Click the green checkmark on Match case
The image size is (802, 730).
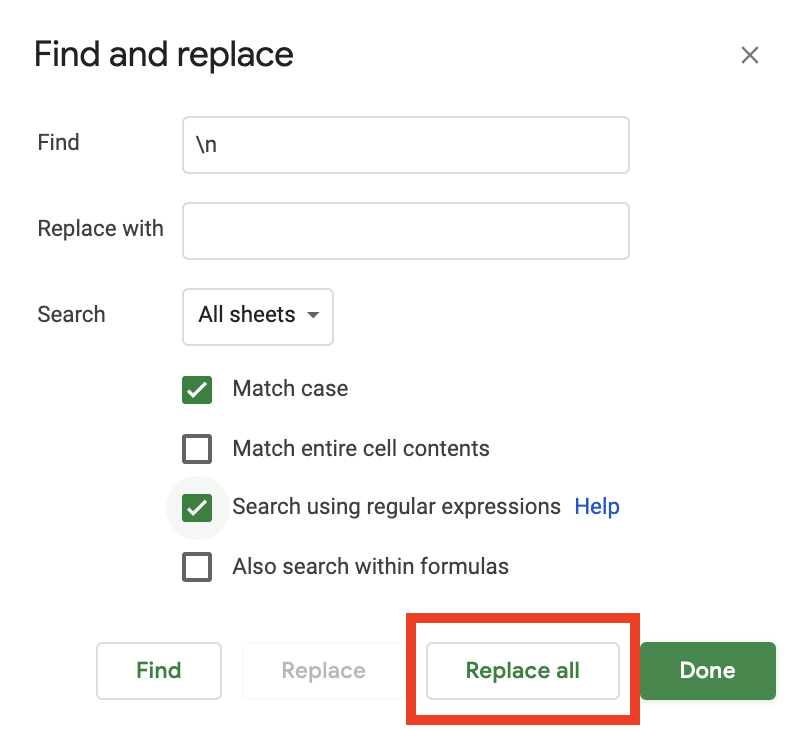point(197,390)
